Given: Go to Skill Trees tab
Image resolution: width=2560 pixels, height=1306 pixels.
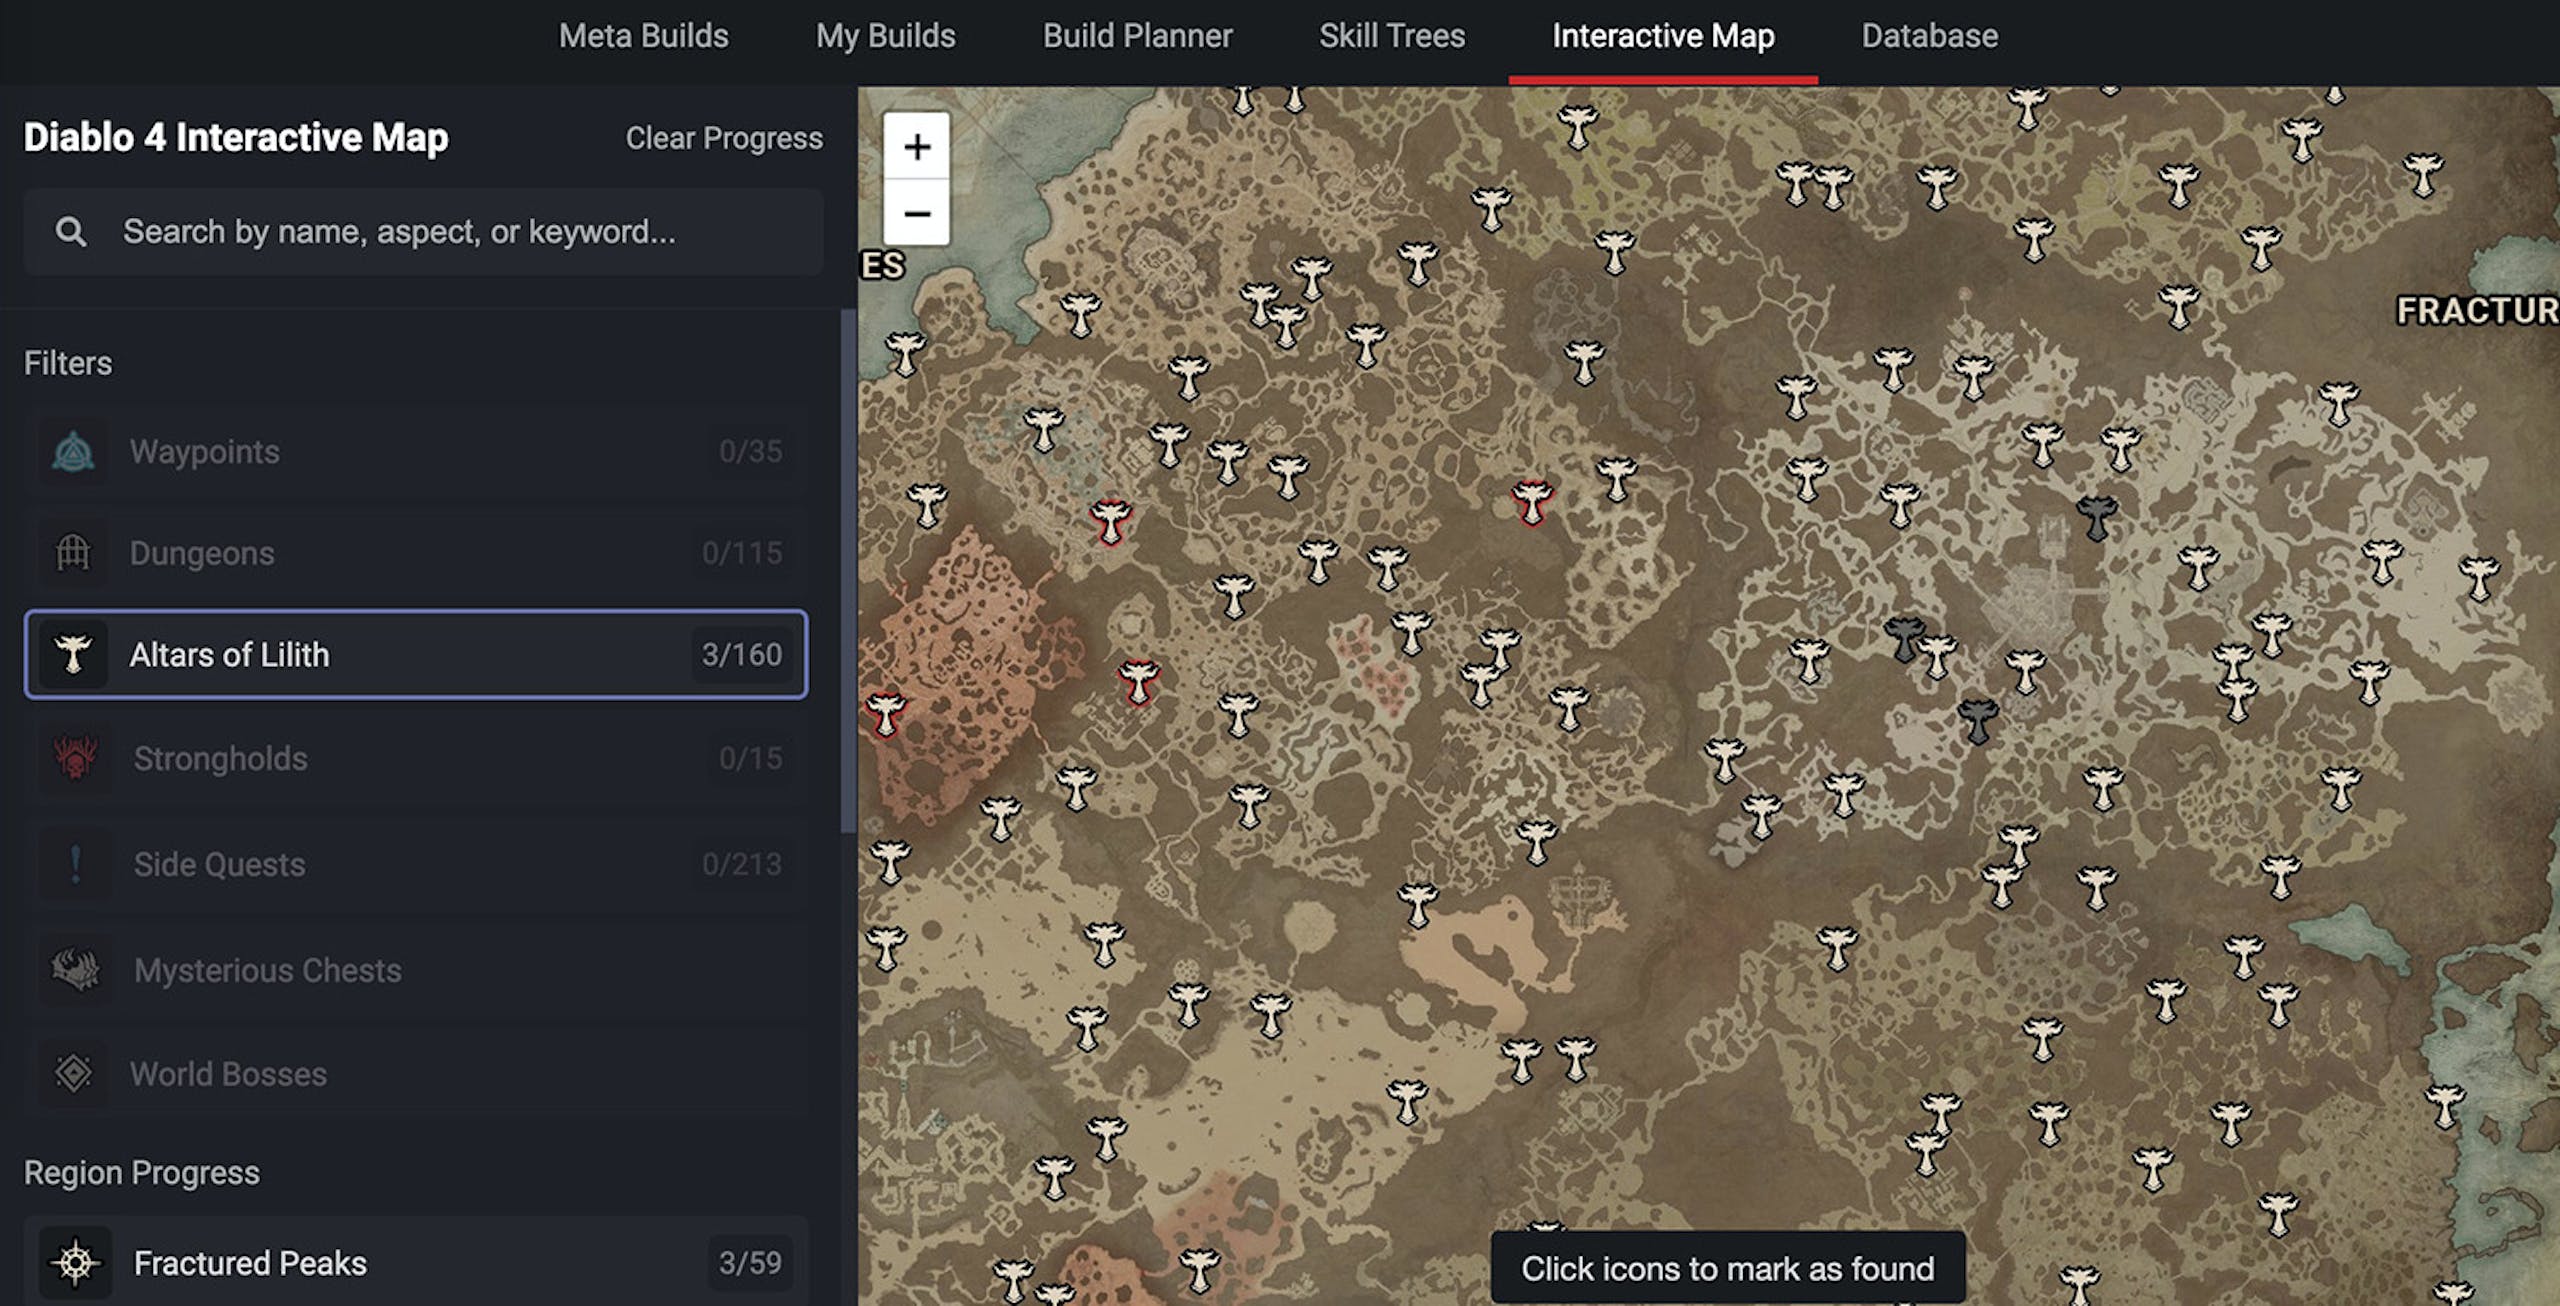Looking at the screenshot, I should (1391, 36).
